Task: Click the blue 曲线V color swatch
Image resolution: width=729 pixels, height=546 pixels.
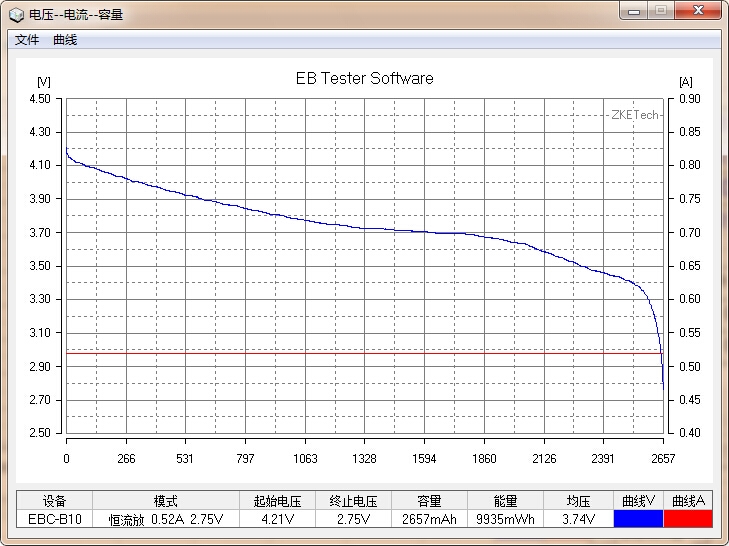Action: pyautogui.click(x=638, y=519)
